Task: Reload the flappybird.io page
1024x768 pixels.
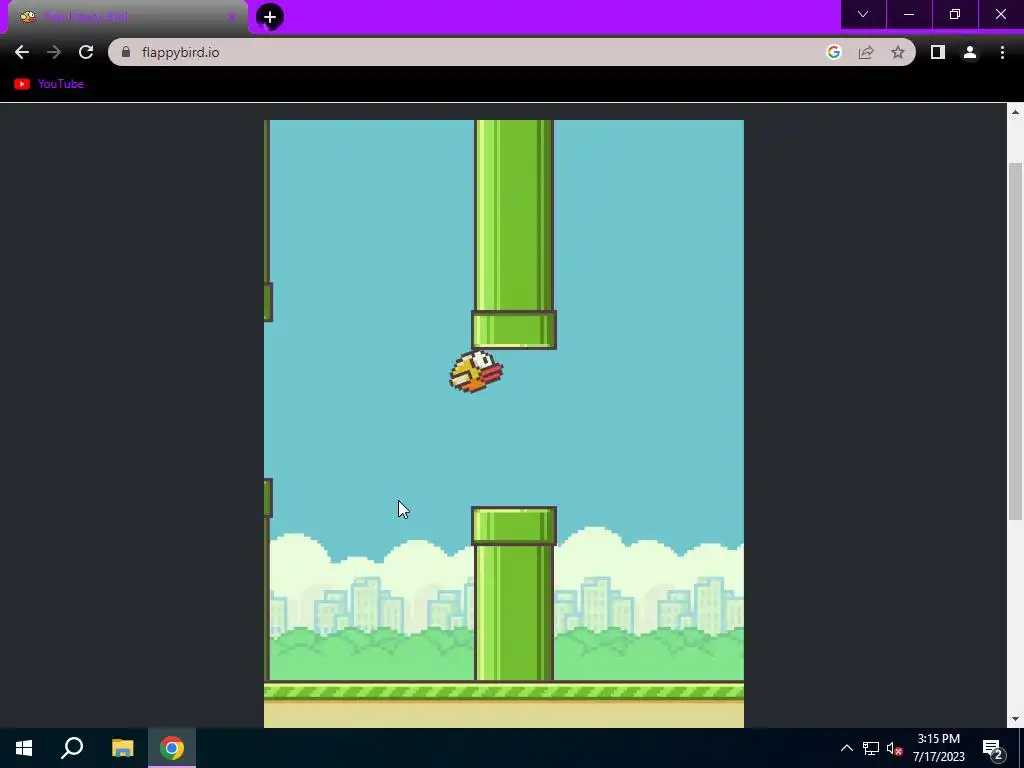Action: point(86,52)
